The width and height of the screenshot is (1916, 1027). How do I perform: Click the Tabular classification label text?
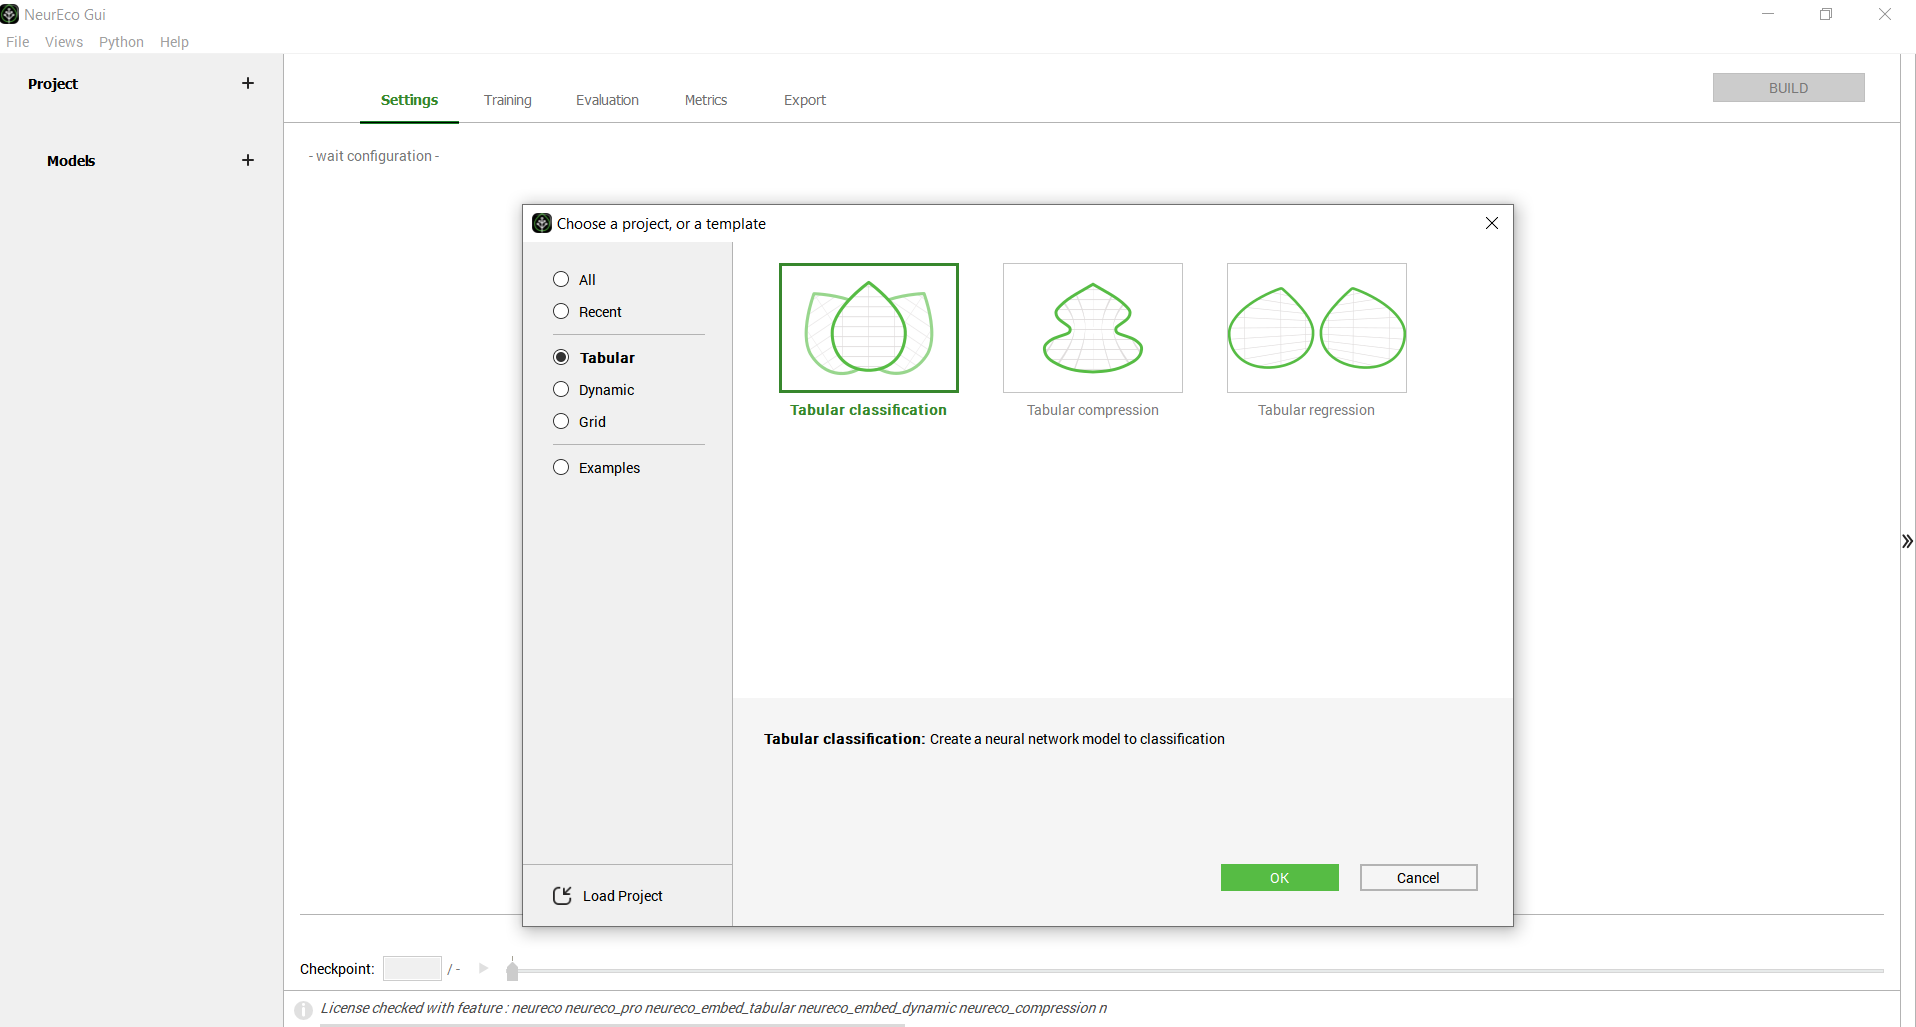tap(868, 410)
